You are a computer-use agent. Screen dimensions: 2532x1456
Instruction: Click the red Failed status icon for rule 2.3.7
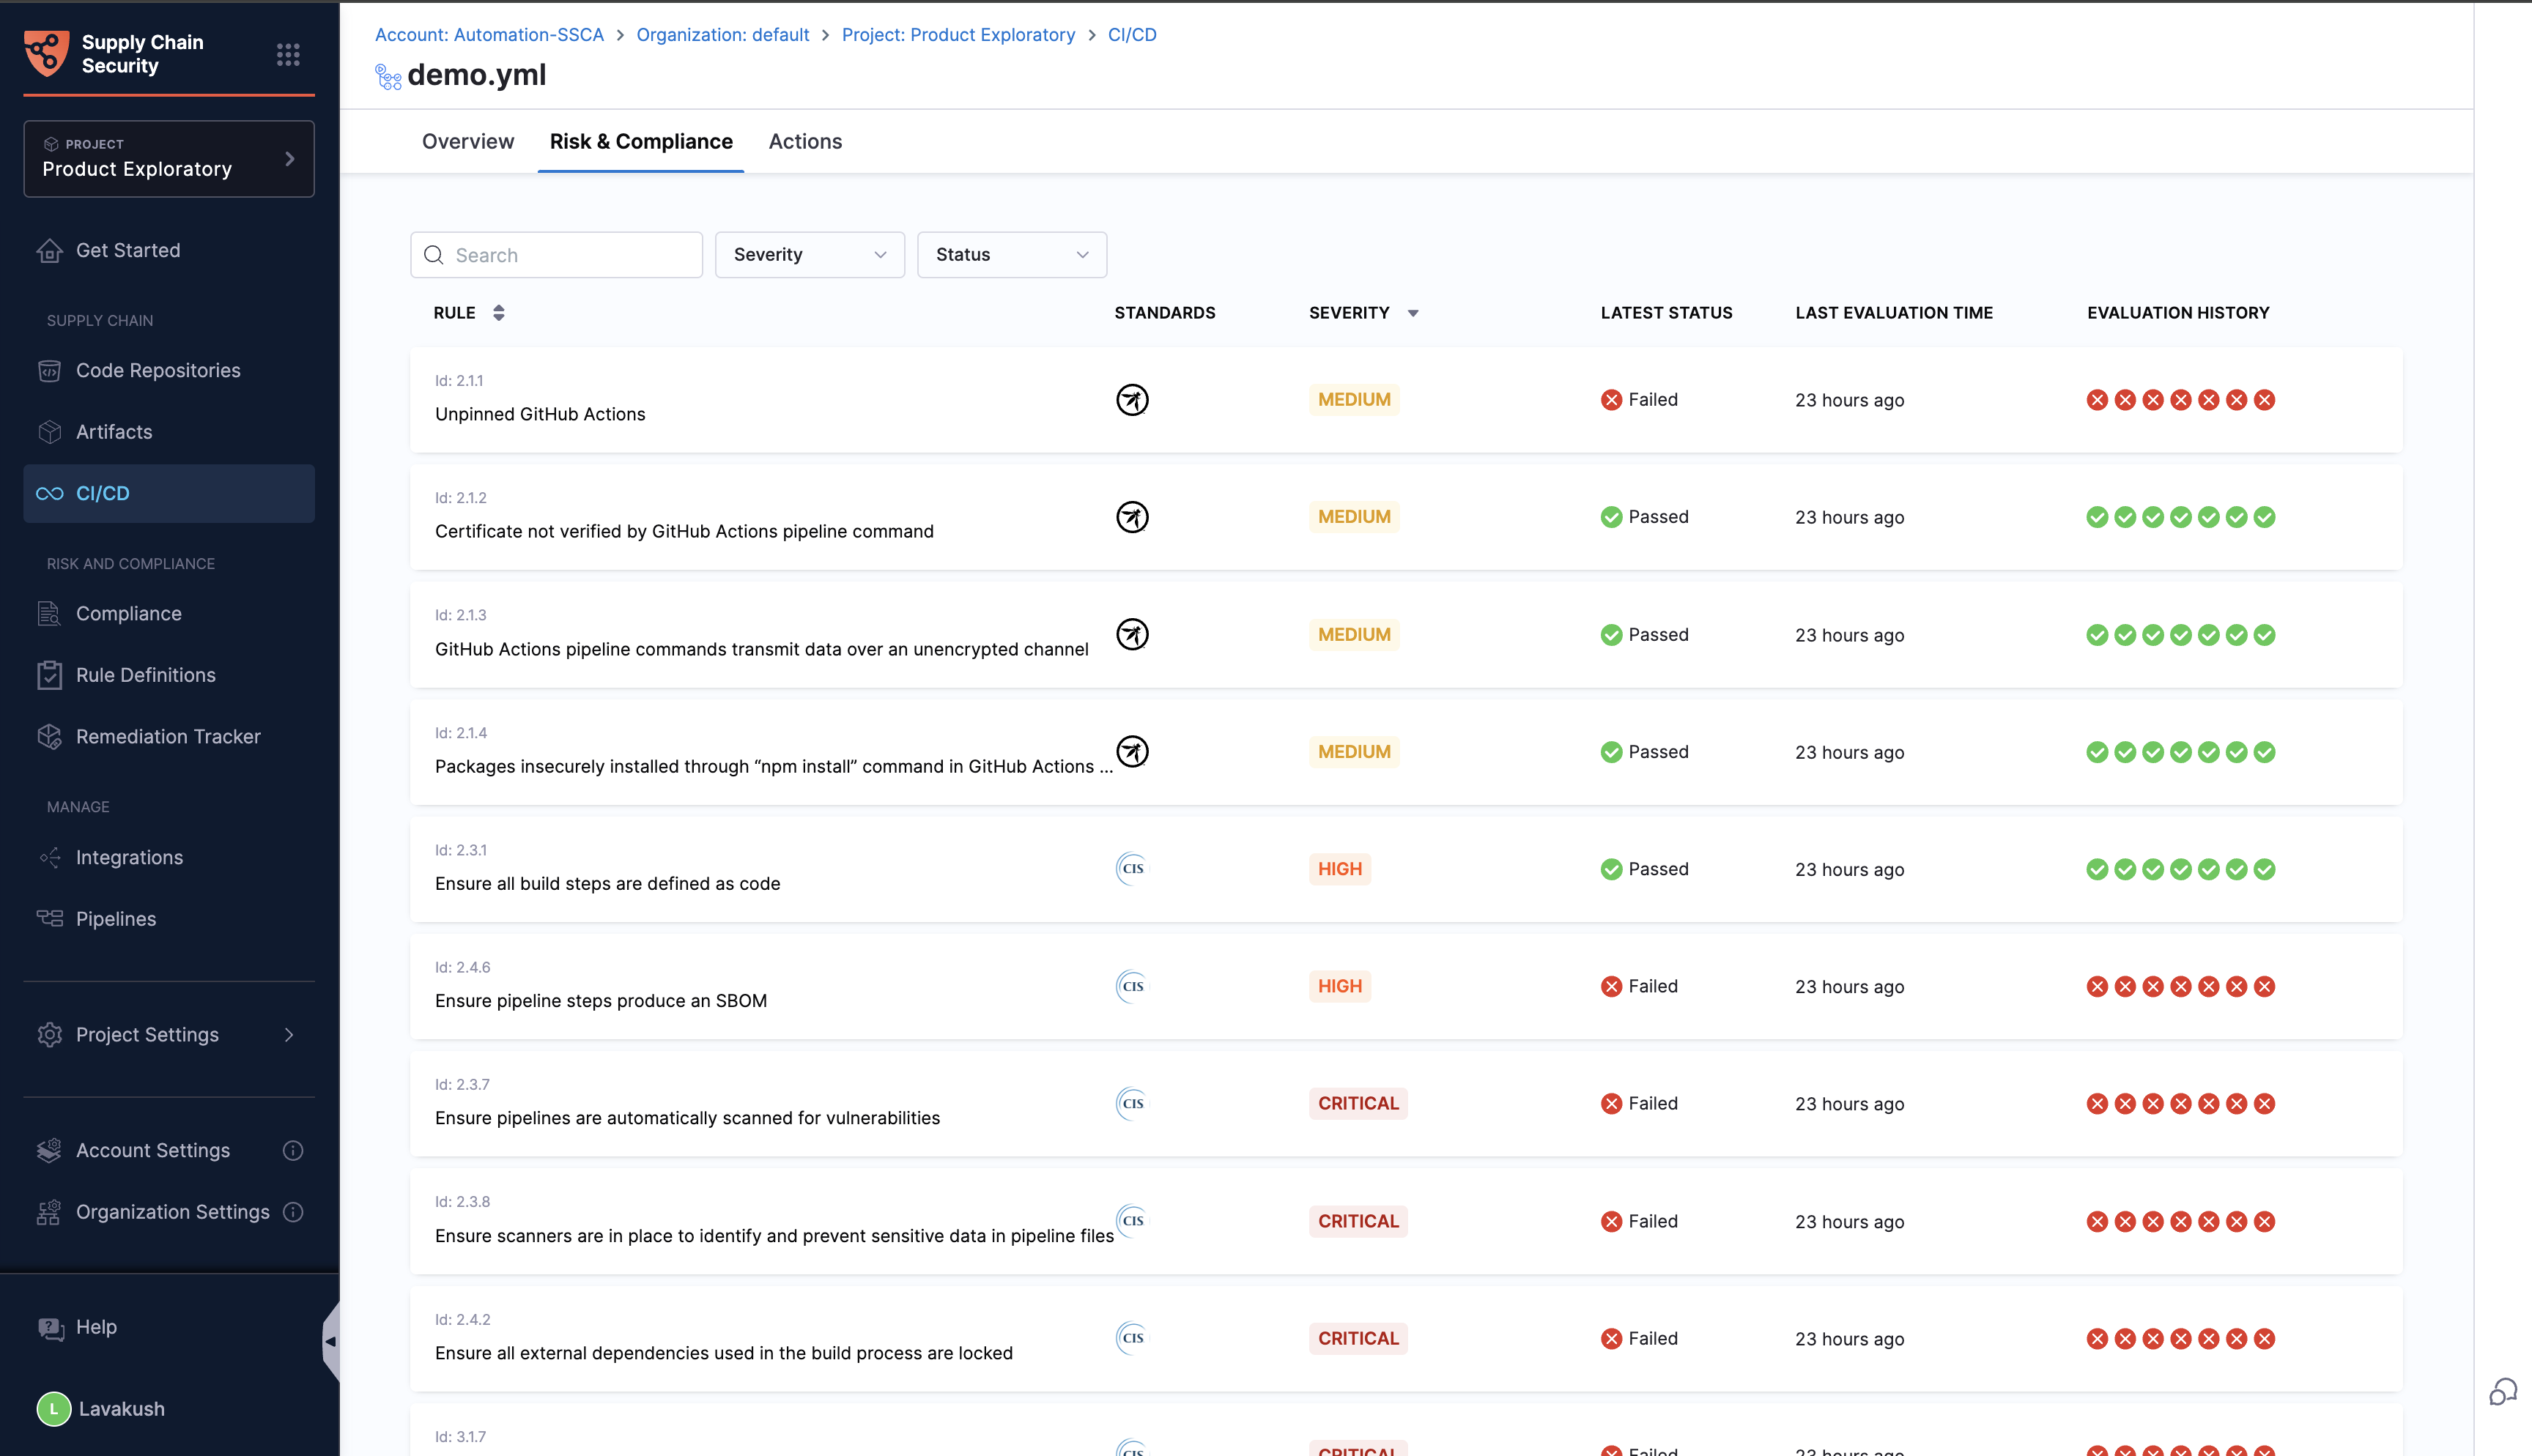(x=1611, y=1104)
